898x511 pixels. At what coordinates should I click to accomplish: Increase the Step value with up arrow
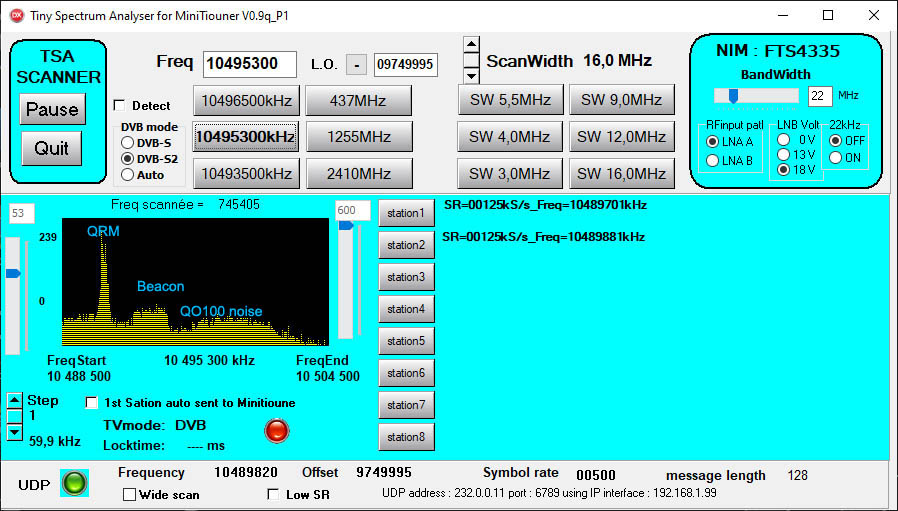pos(14,400)
